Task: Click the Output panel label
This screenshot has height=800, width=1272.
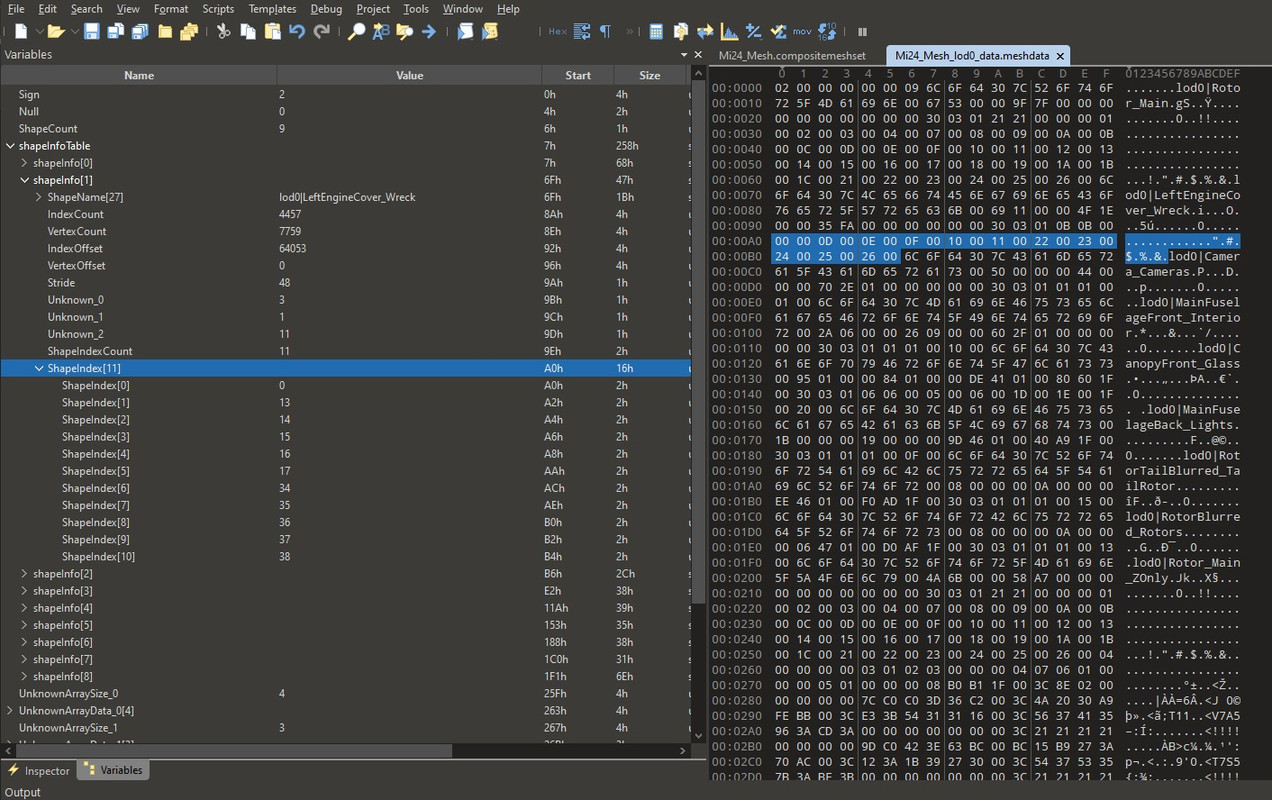Action: 23,792
